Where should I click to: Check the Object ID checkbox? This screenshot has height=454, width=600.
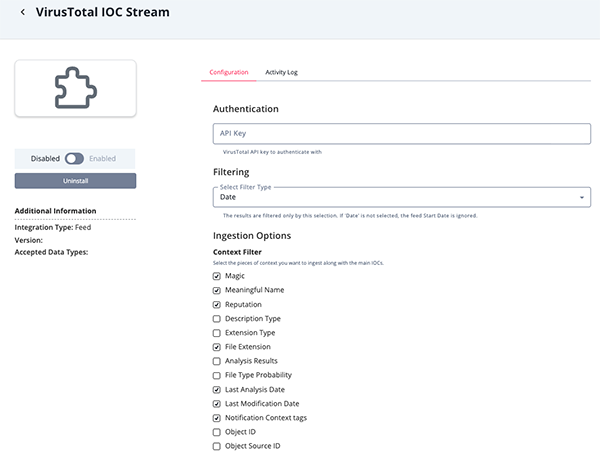click(217, 432)
